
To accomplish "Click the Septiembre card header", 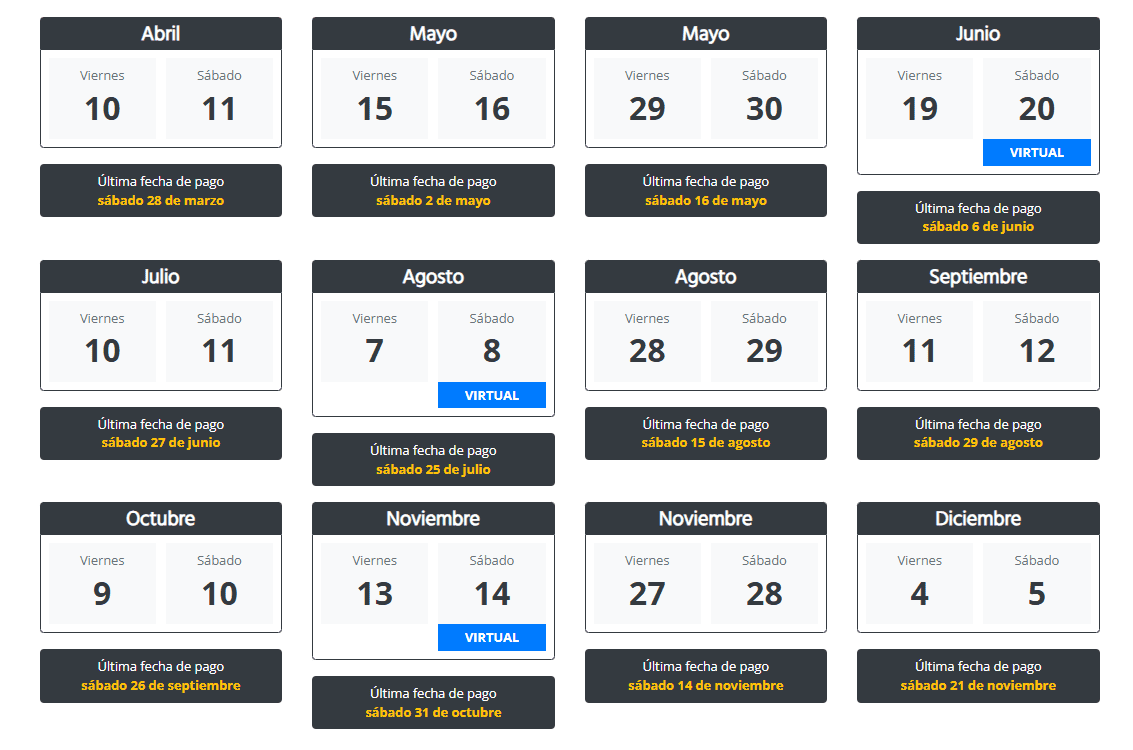I will click(977, 276).
